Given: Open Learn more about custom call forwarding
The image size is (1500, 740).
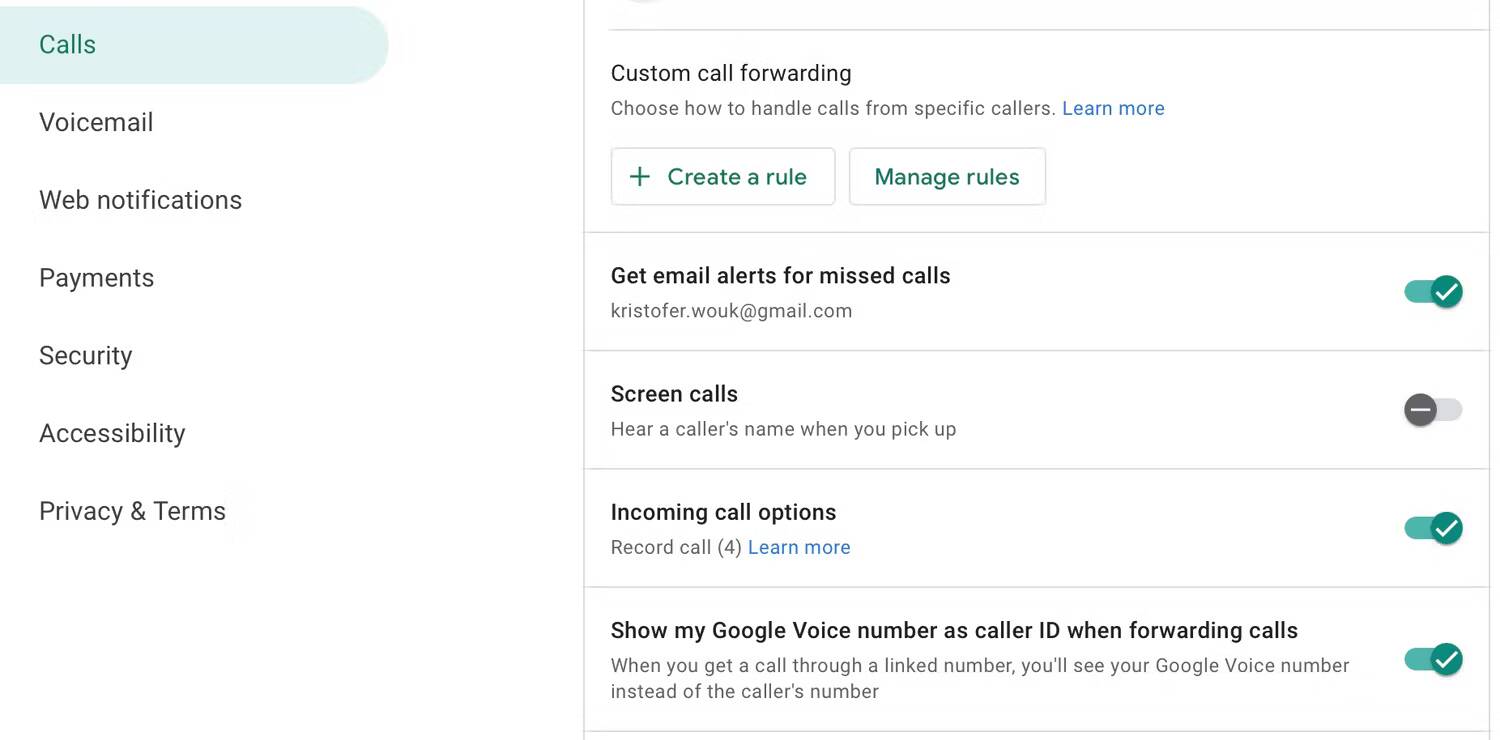Looking at the screenshot, I should [x=1112, y=108].
